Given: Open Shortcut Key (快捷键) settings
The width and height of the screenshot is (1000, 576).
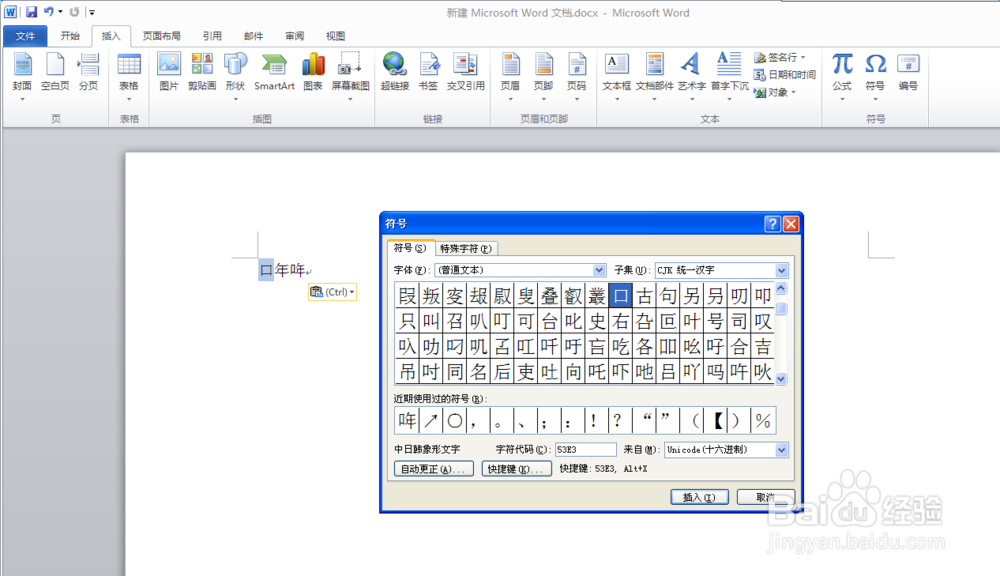Looking at the screenshot, I should pyautogui.click(x=517, y=469).
